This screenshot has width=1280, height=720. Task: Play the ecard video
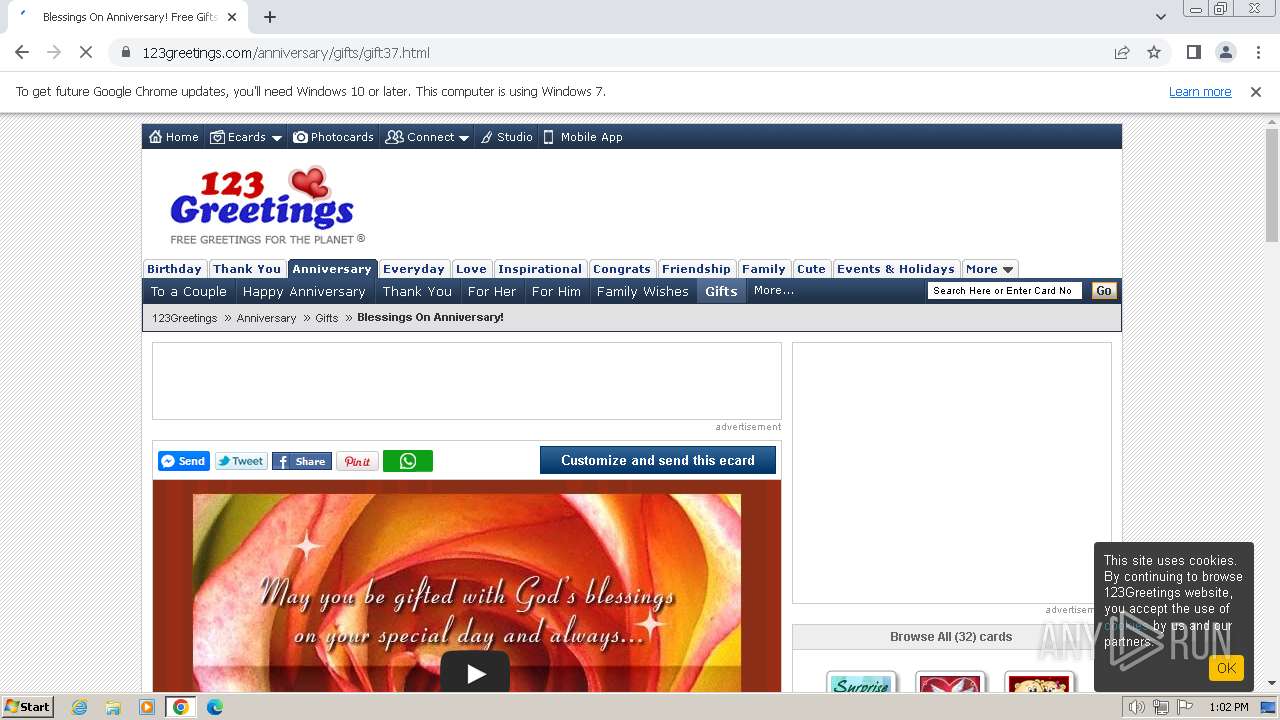[x=475, y=673]
